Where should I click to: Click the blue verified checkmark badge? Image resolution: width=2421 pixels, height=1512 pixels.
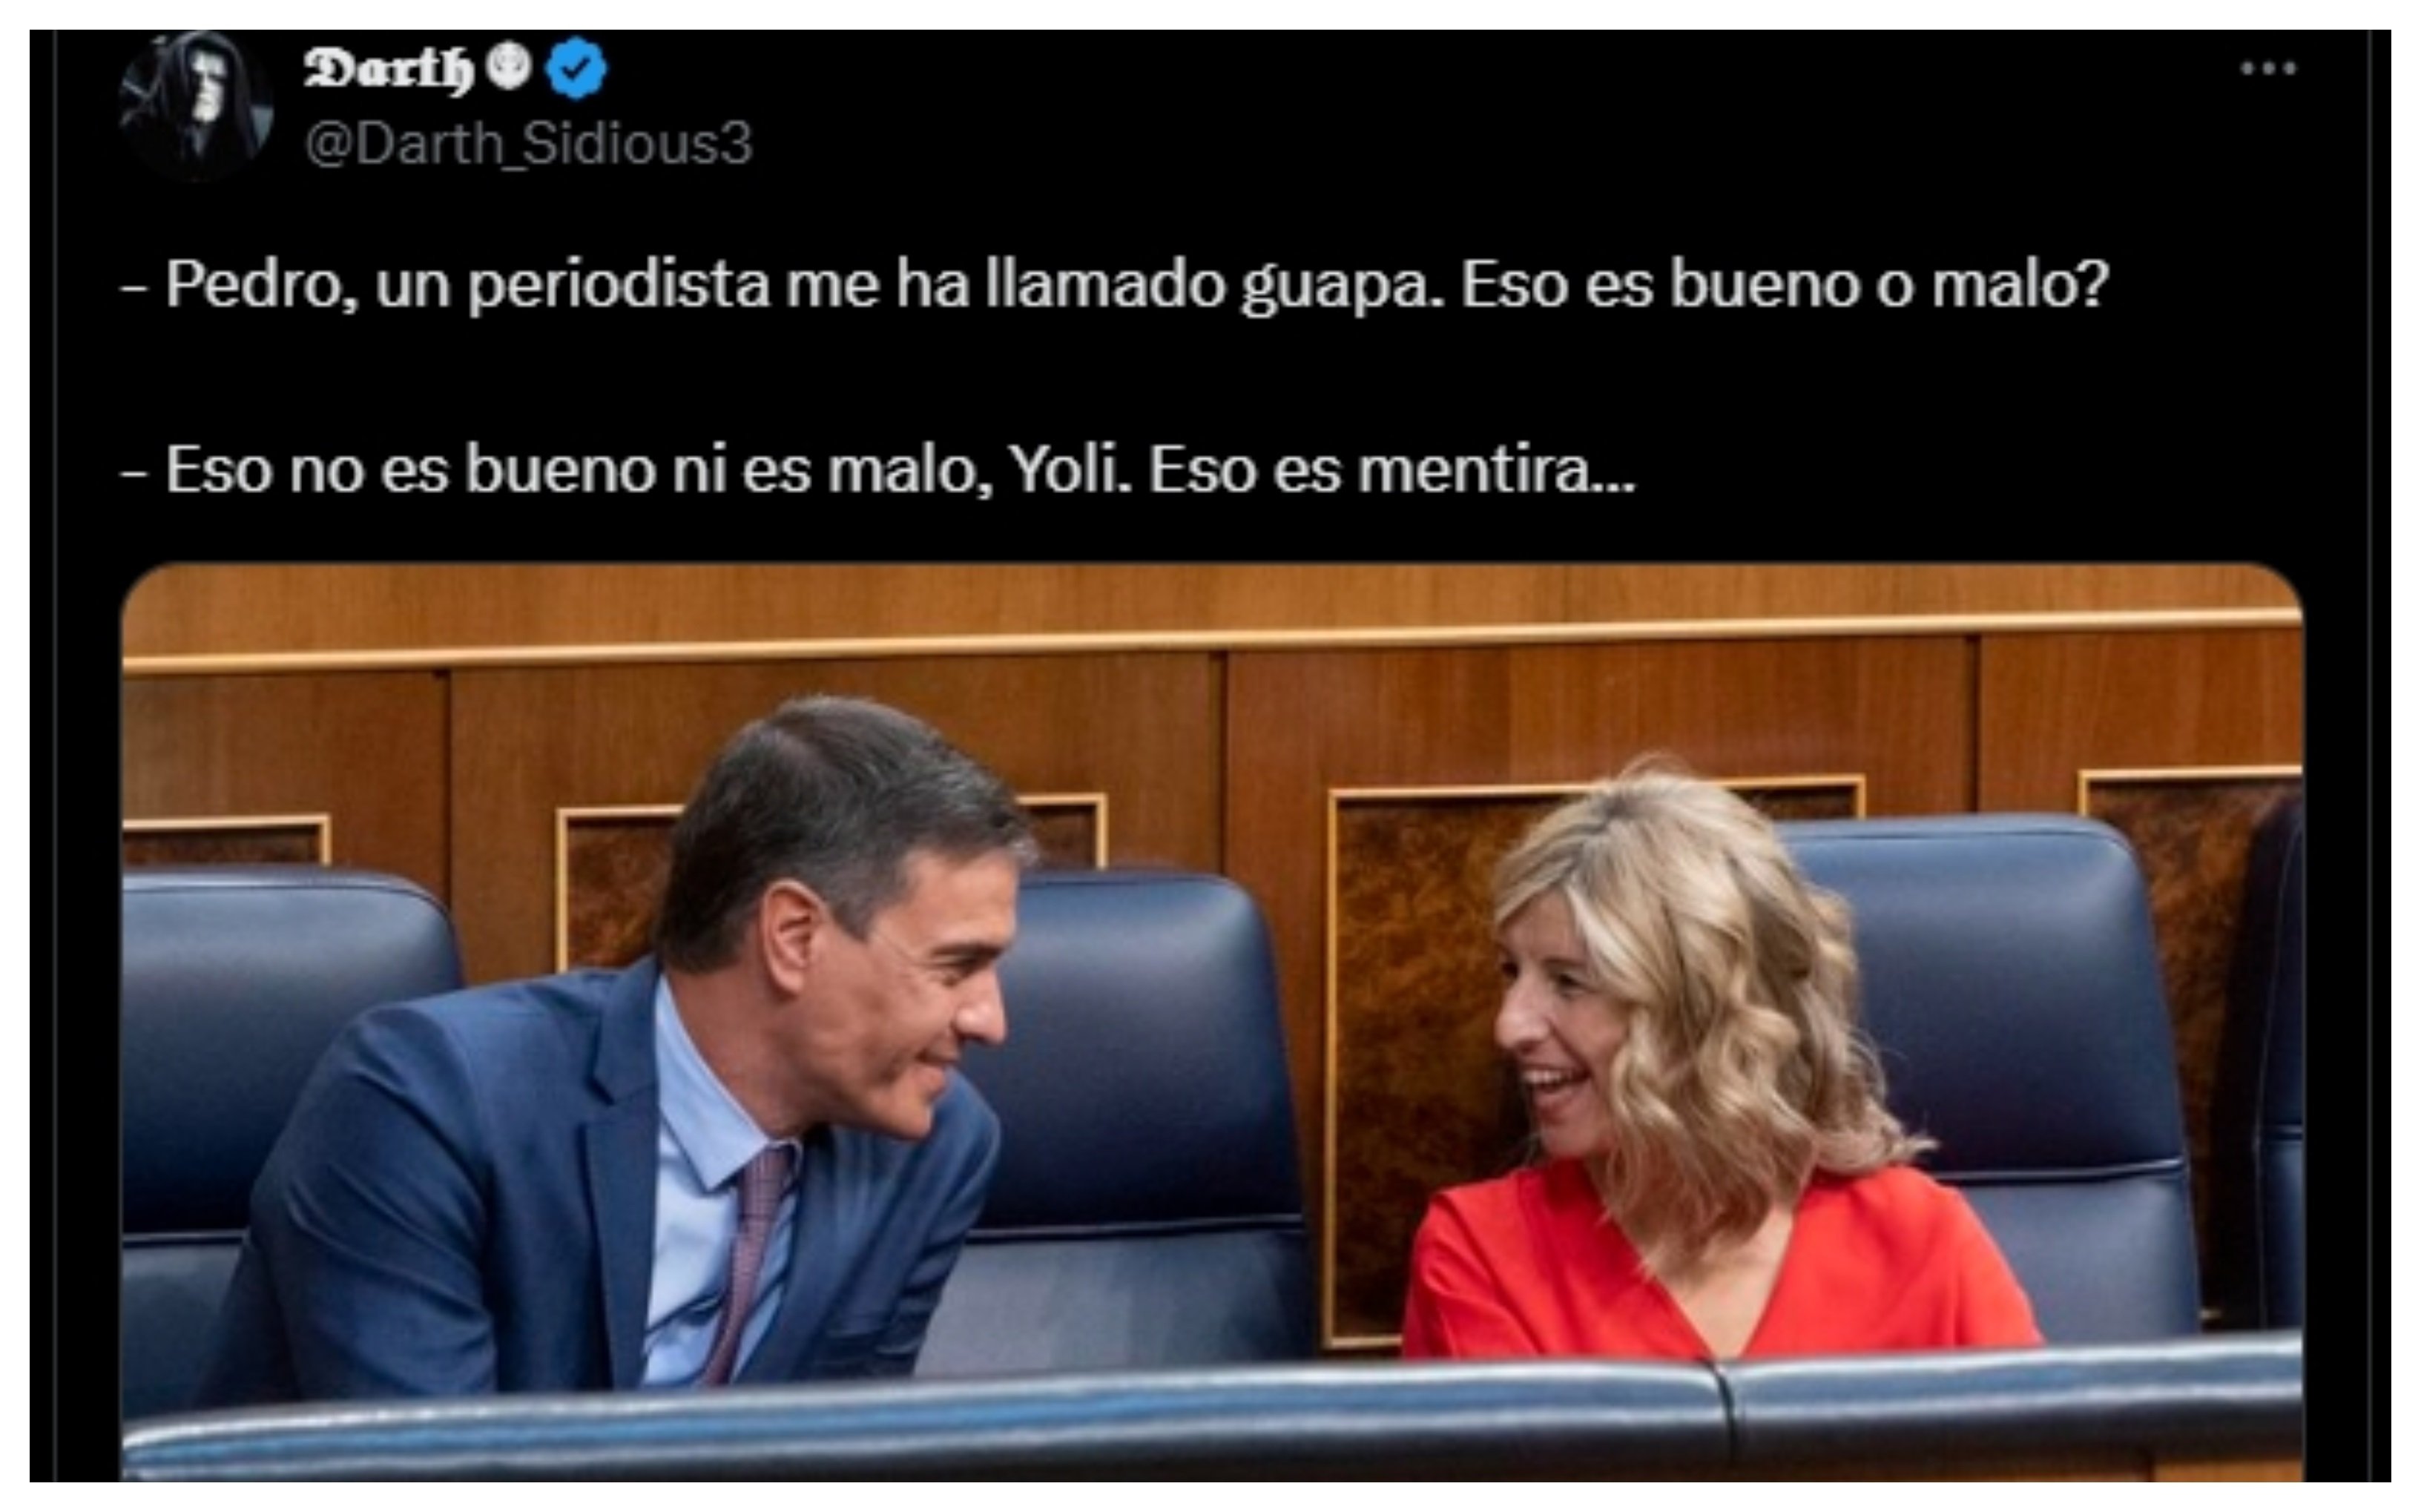[x=578, y=68]
